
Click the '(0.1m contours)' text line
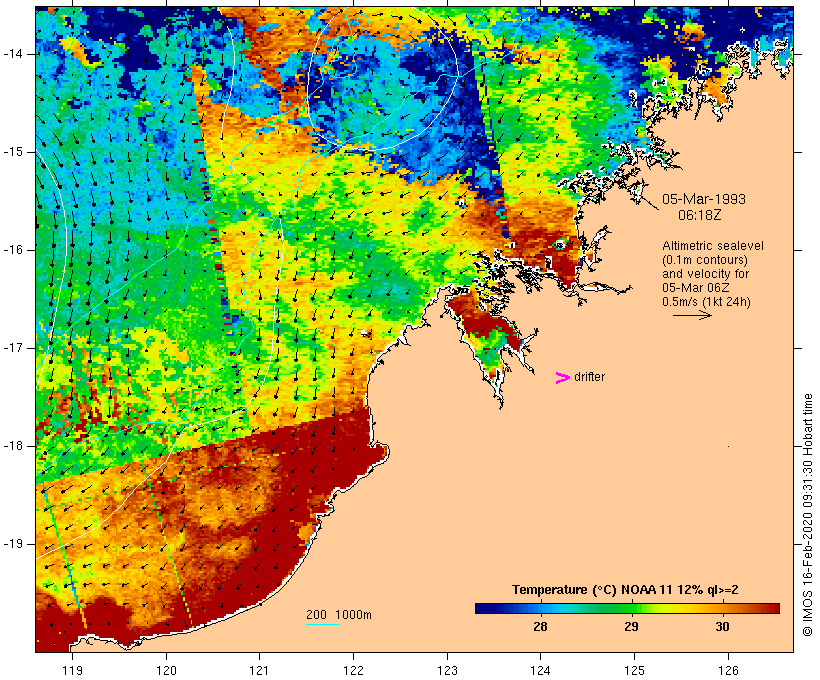coord(705,259)
